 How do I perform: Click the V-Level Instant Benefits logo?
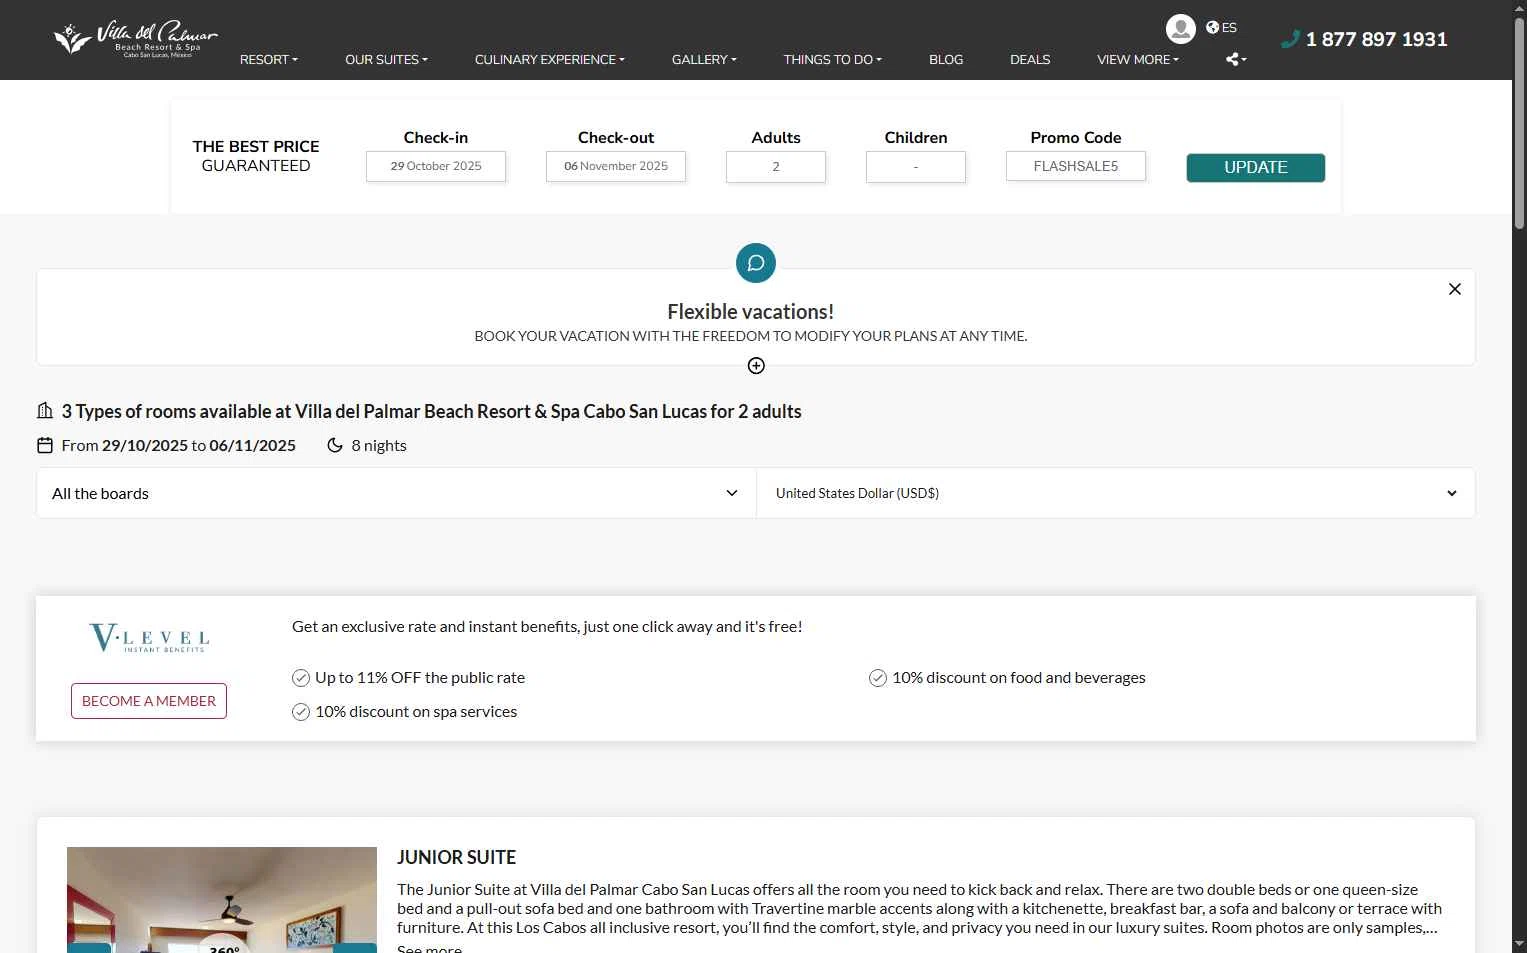149,638
